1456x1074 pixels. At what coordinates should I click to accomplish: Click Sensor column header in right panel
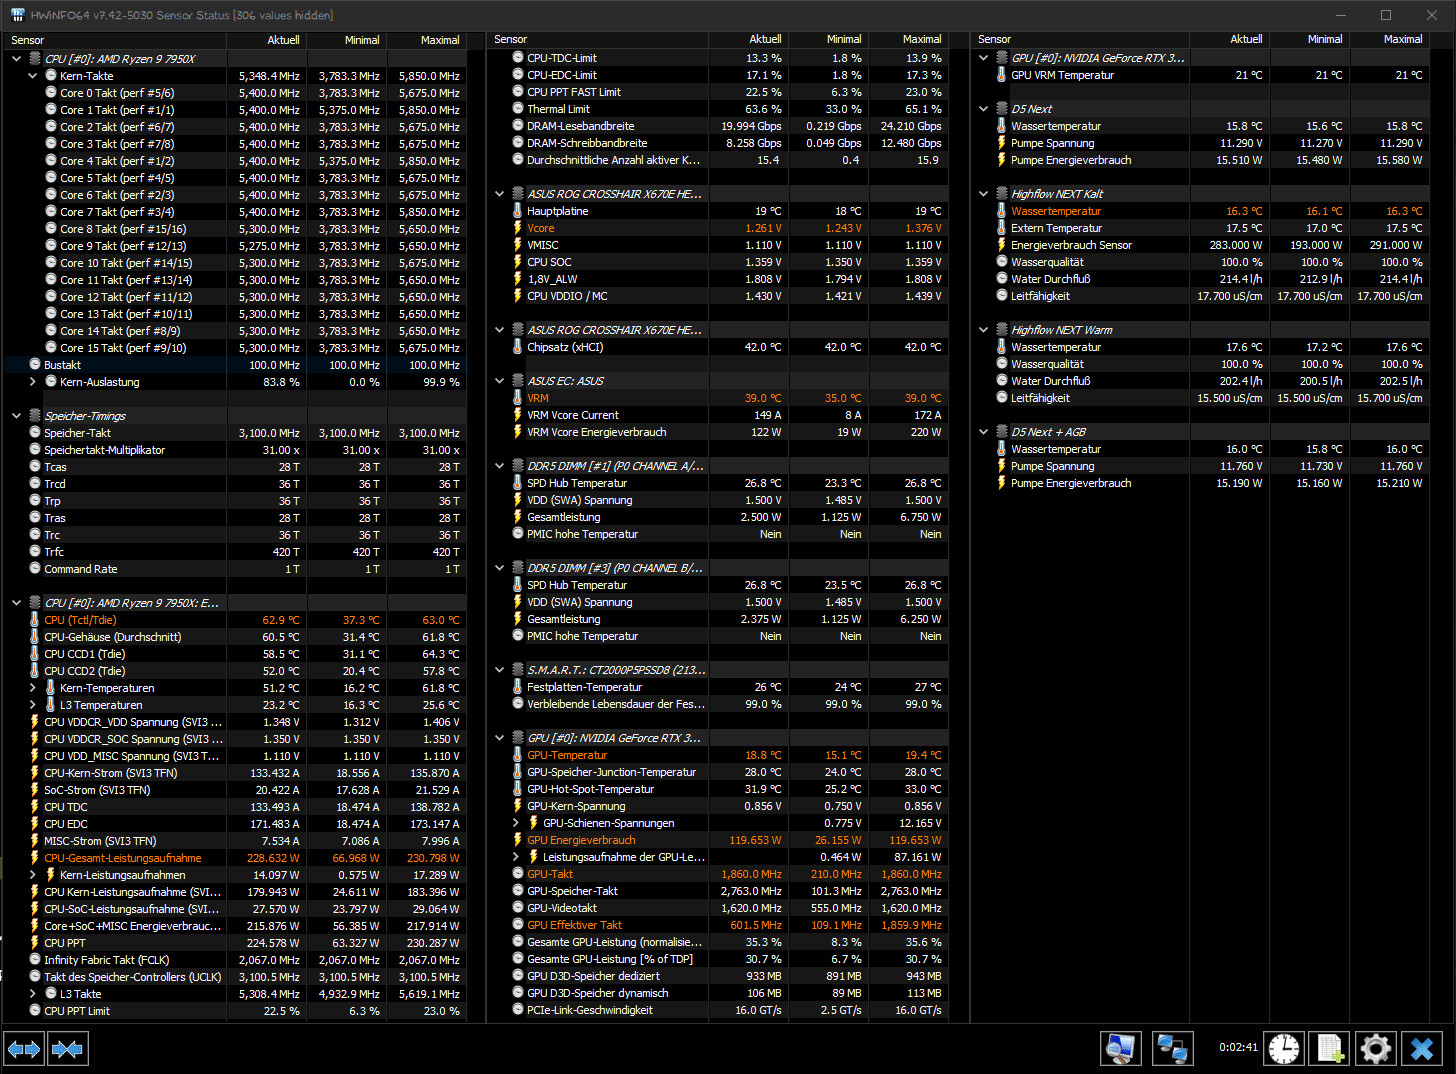(1080, 39)
